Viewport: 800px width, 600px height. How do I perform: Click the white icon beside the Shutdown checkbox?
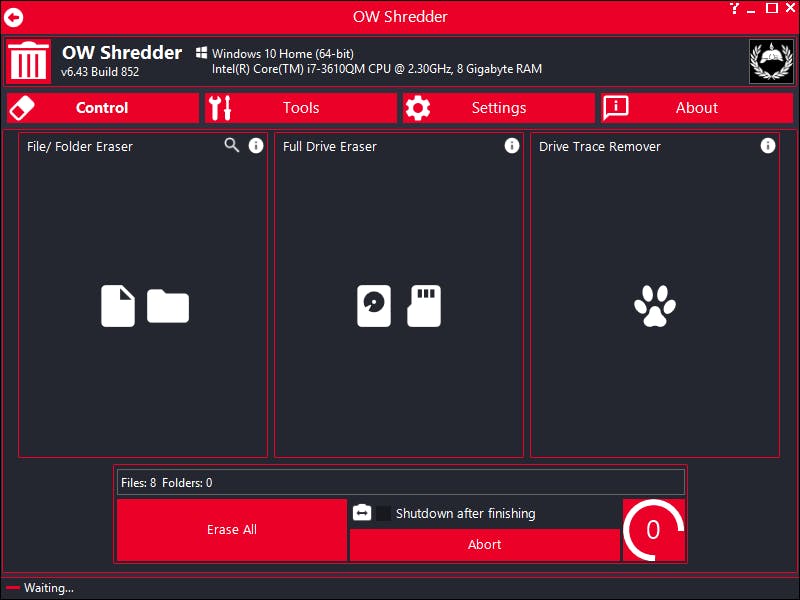362,513
